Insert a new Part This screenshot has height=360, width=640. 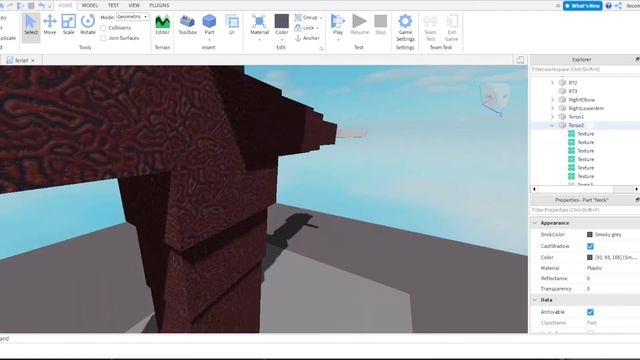(x=209, y=25)
